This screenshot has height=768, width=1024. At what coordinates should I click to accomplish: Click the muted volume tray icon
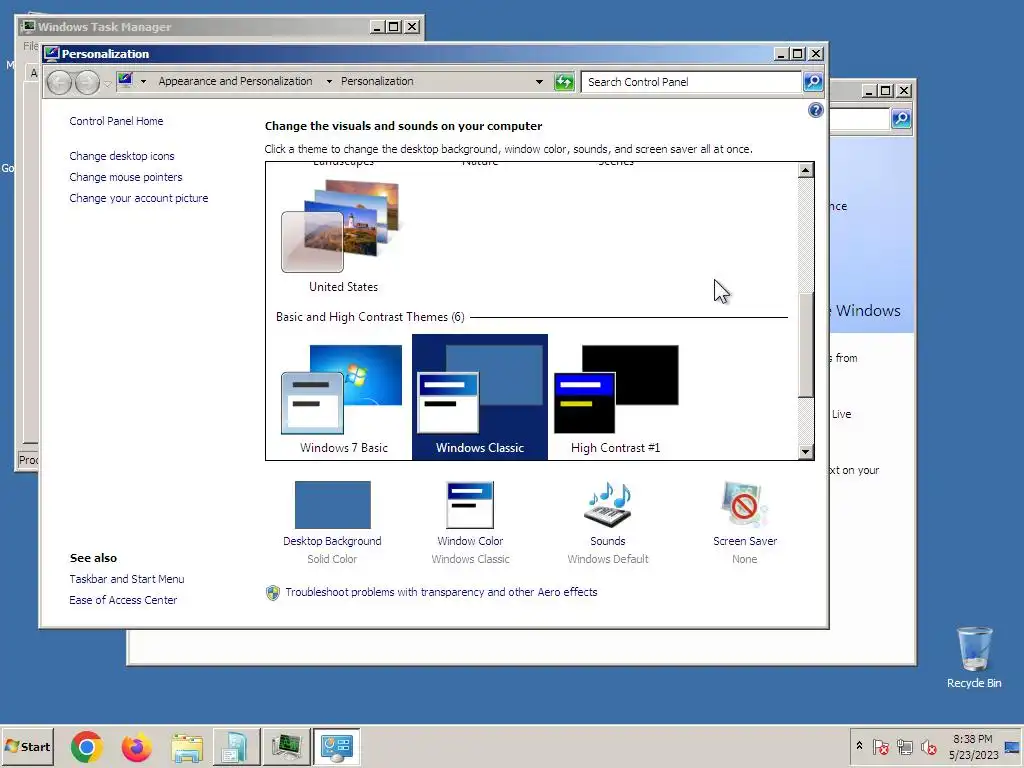pyautogui.click(x=929, y=746)
